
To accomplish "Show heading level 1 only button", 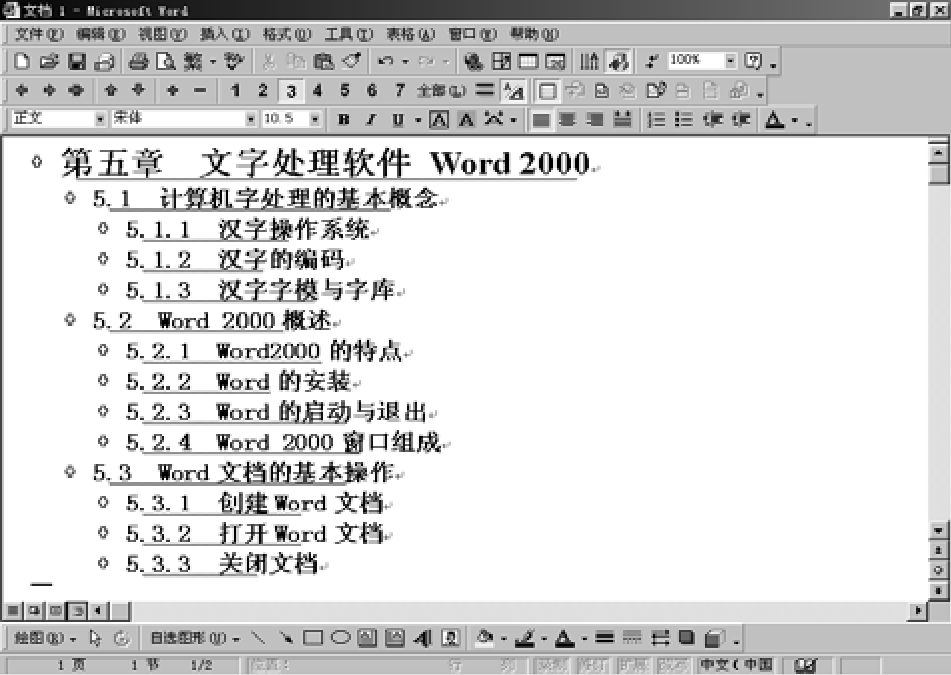I will [235, 90].
